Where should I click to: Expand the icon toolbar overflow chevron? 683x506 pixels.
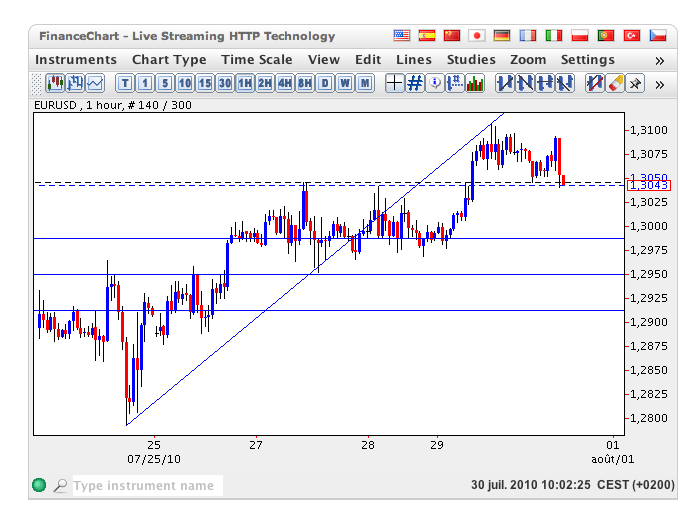tap(659, 84)
